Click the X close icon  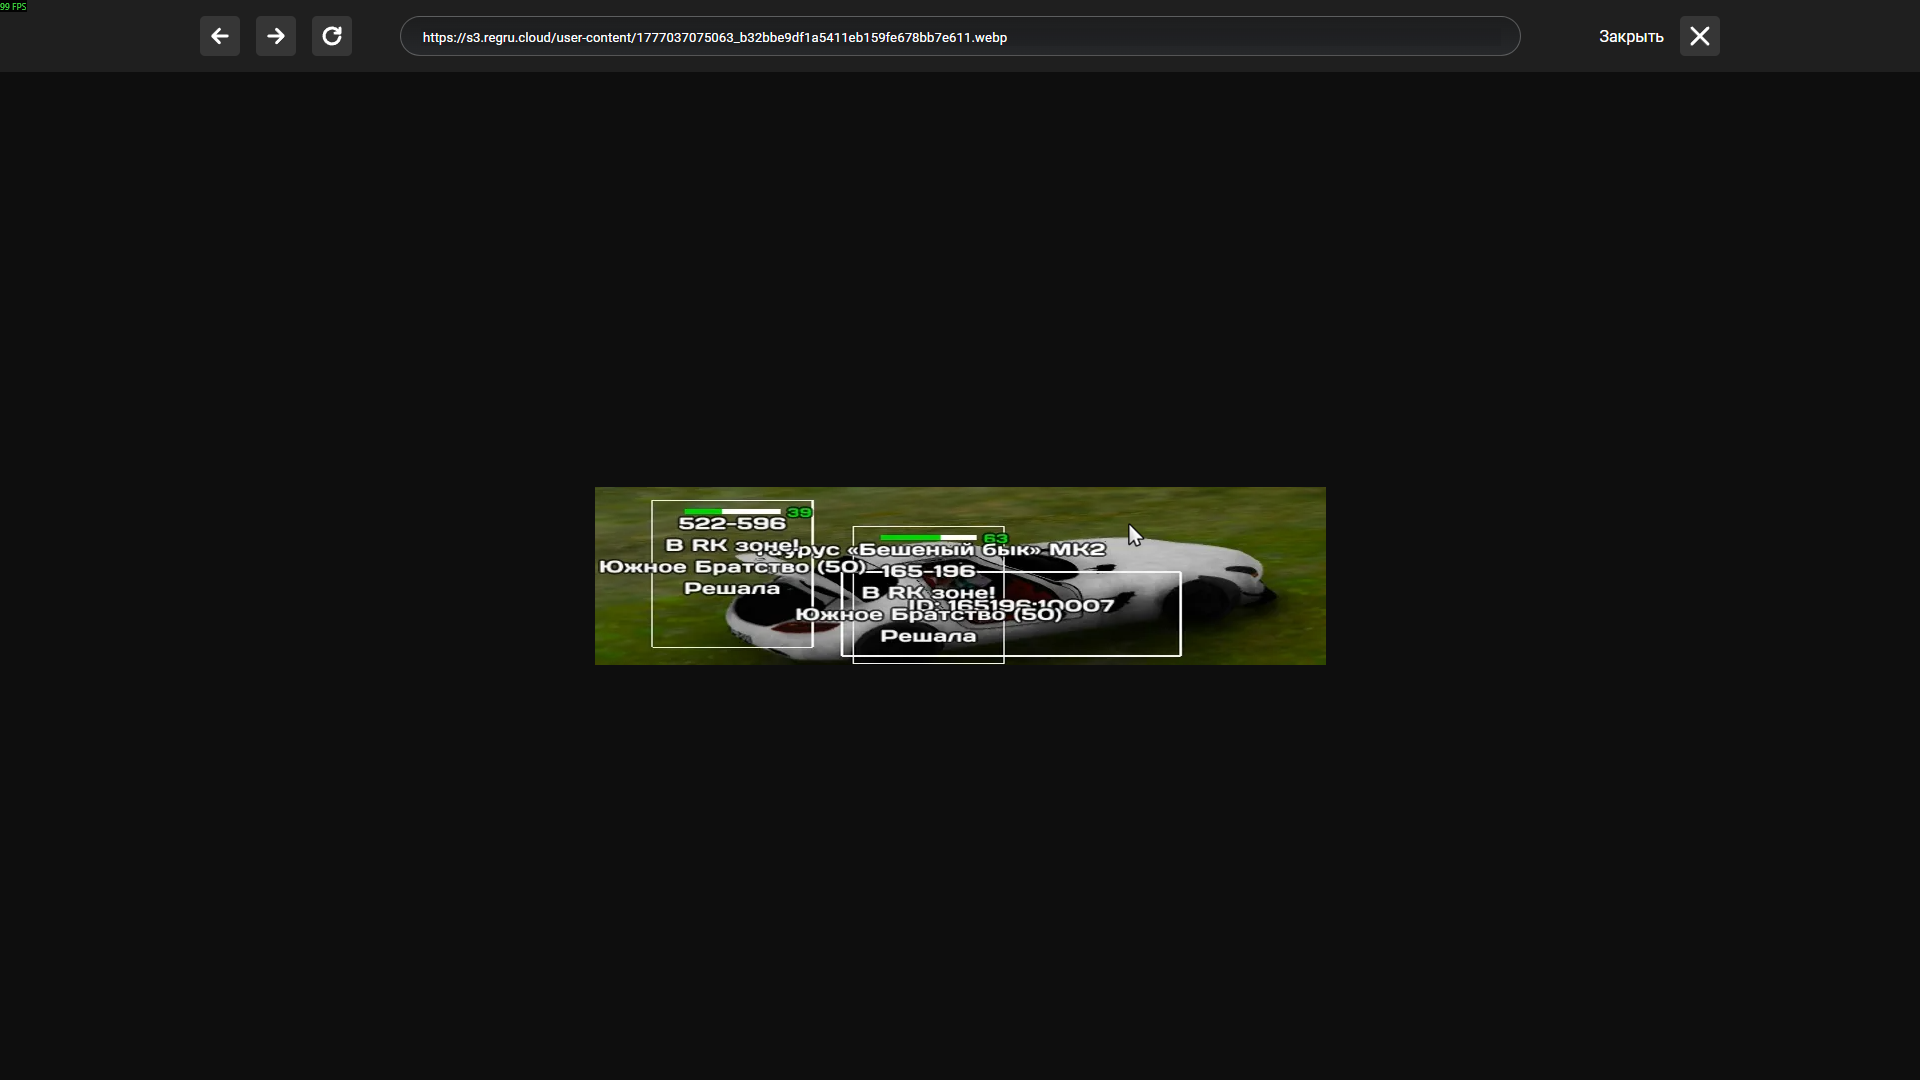click(x=1699, y=37)
